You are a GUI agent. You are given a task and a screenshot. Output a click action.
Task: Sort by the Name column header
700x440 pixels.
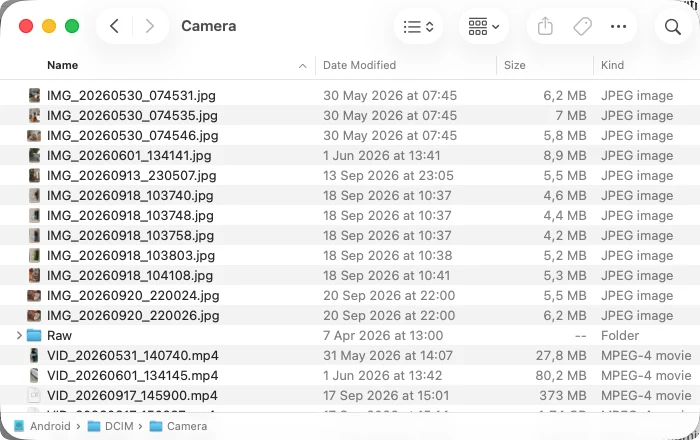(x=62, y=65)
